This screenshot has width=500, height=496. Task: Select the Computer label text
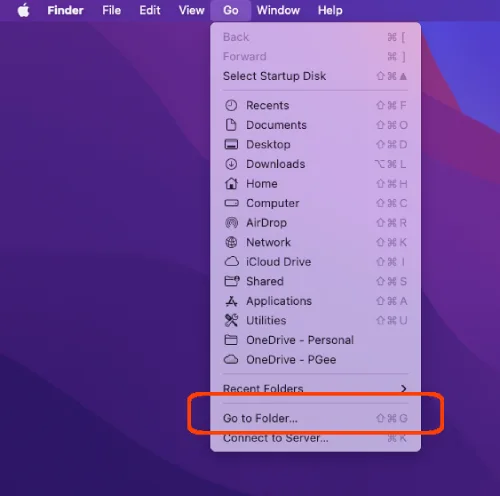coord(273,203)
